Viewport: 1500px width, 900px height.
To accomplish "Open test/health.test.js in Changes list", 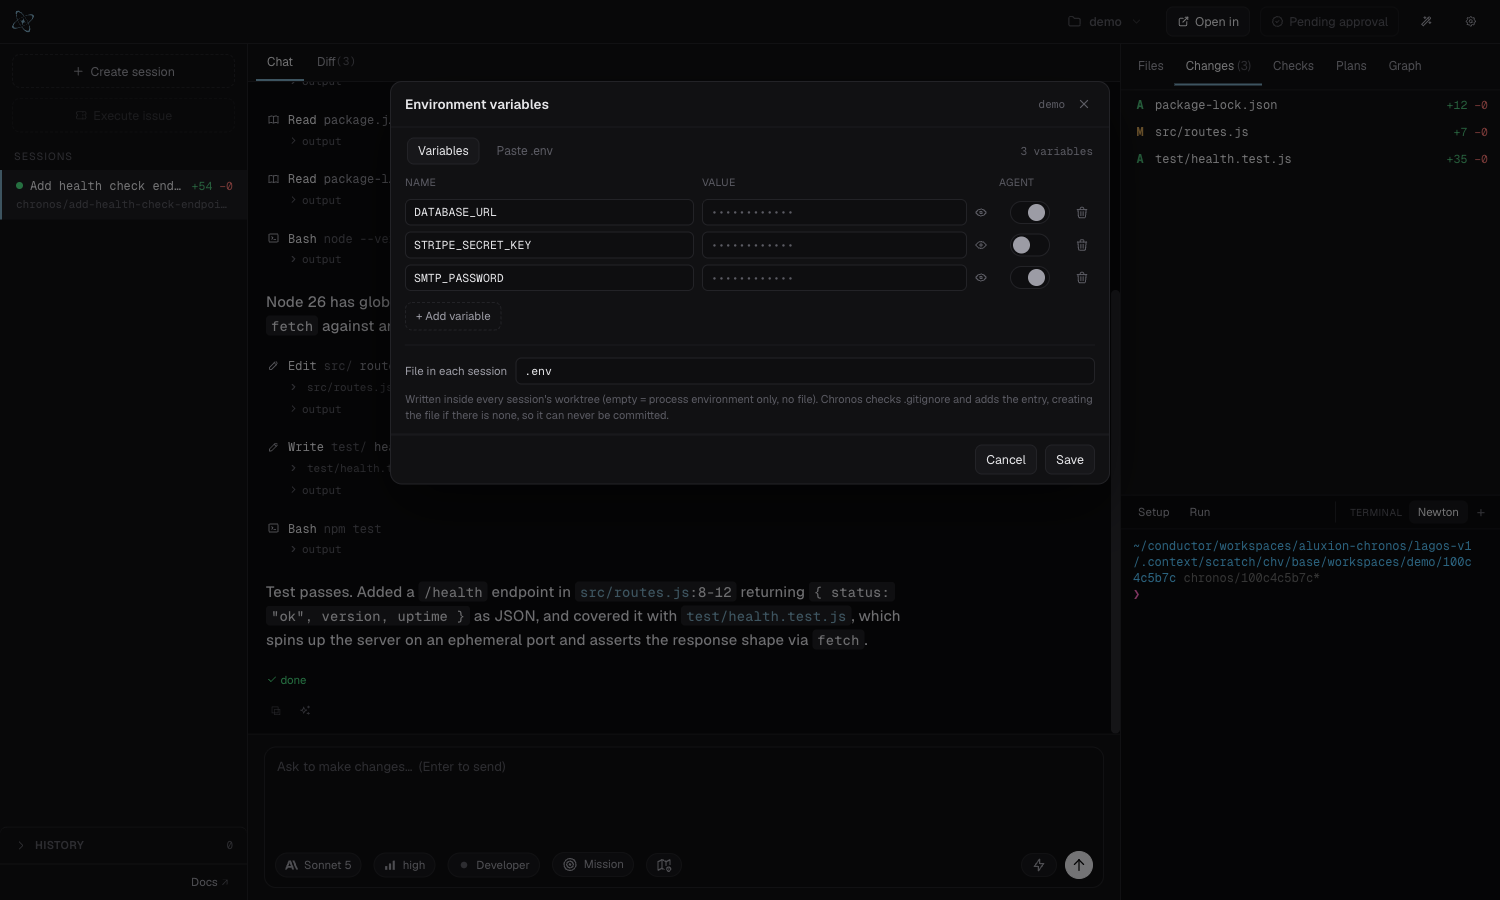I will [x=1310, y=159].
